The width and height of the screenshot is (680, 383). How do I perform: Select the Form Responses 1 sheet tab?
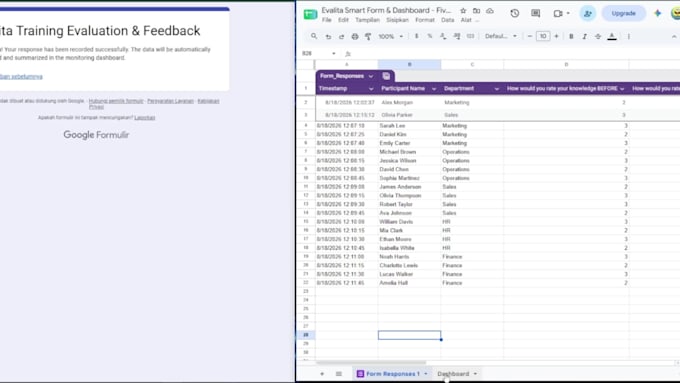point(393,374)
